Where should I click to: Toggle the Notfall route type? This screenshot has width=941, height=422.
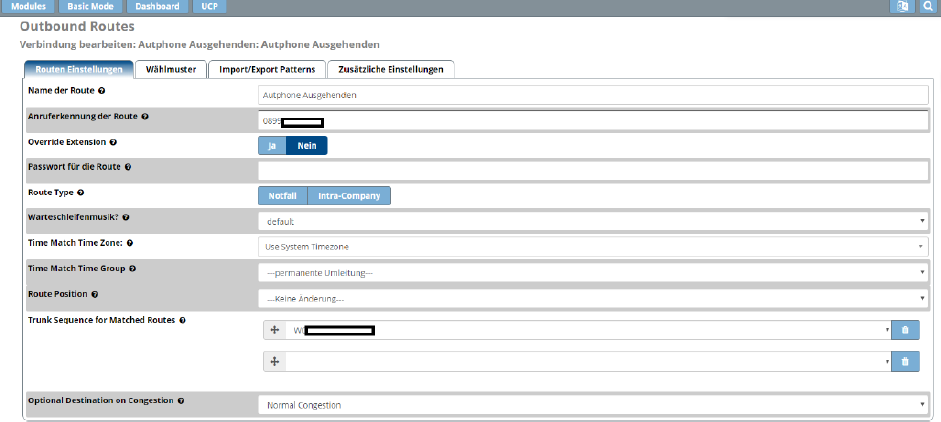282,196
